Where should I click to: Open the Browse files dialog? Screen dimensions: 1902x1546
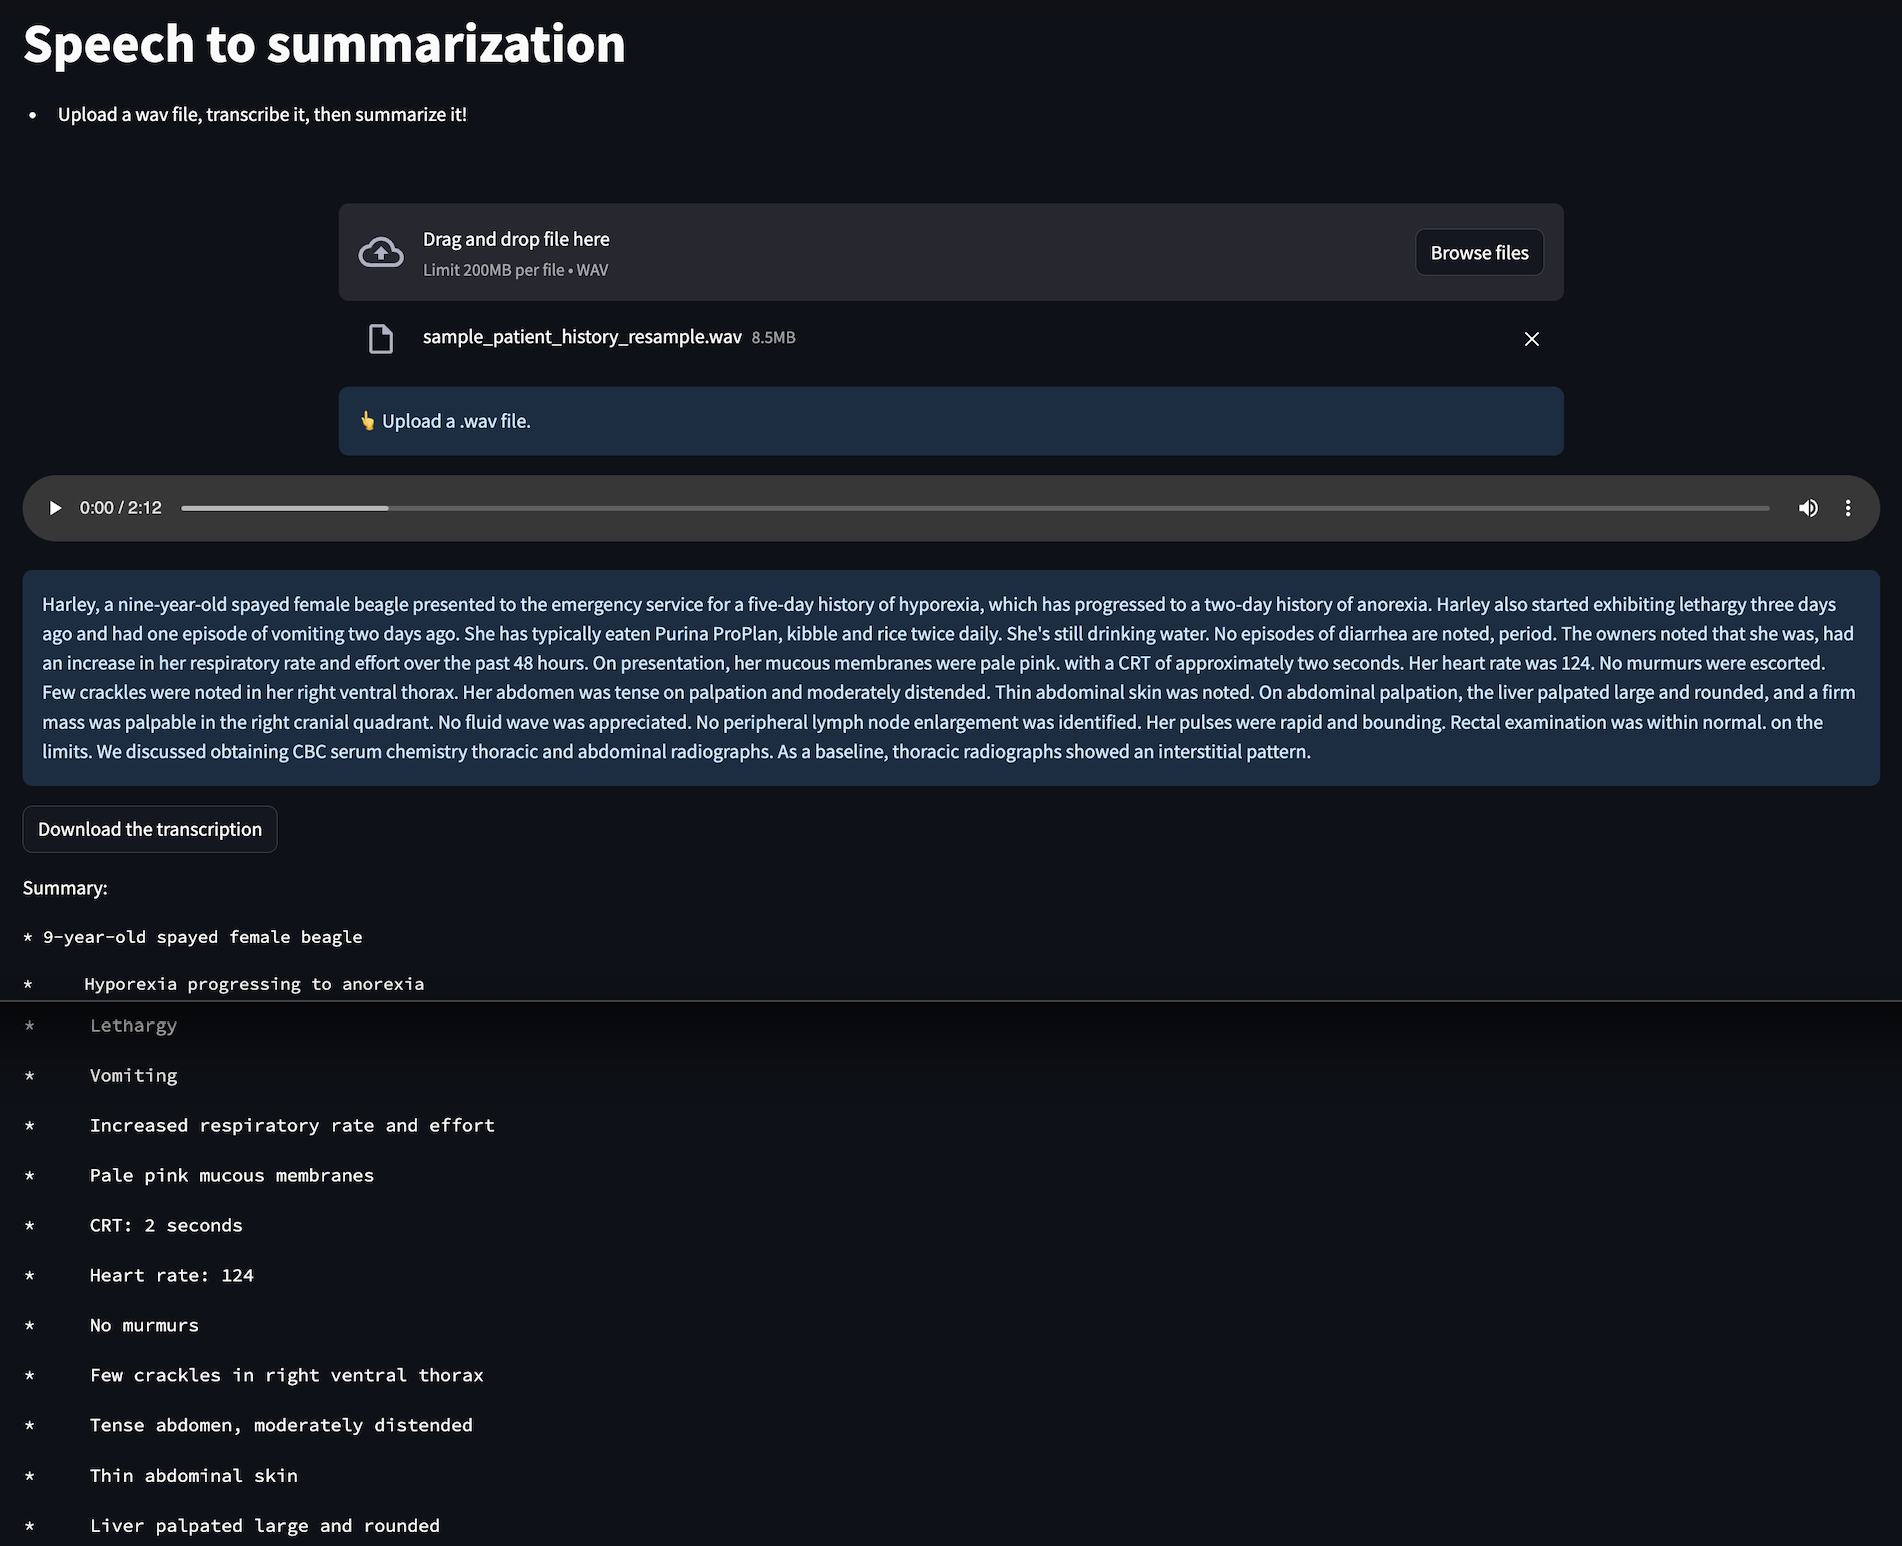pos(1479,253)
